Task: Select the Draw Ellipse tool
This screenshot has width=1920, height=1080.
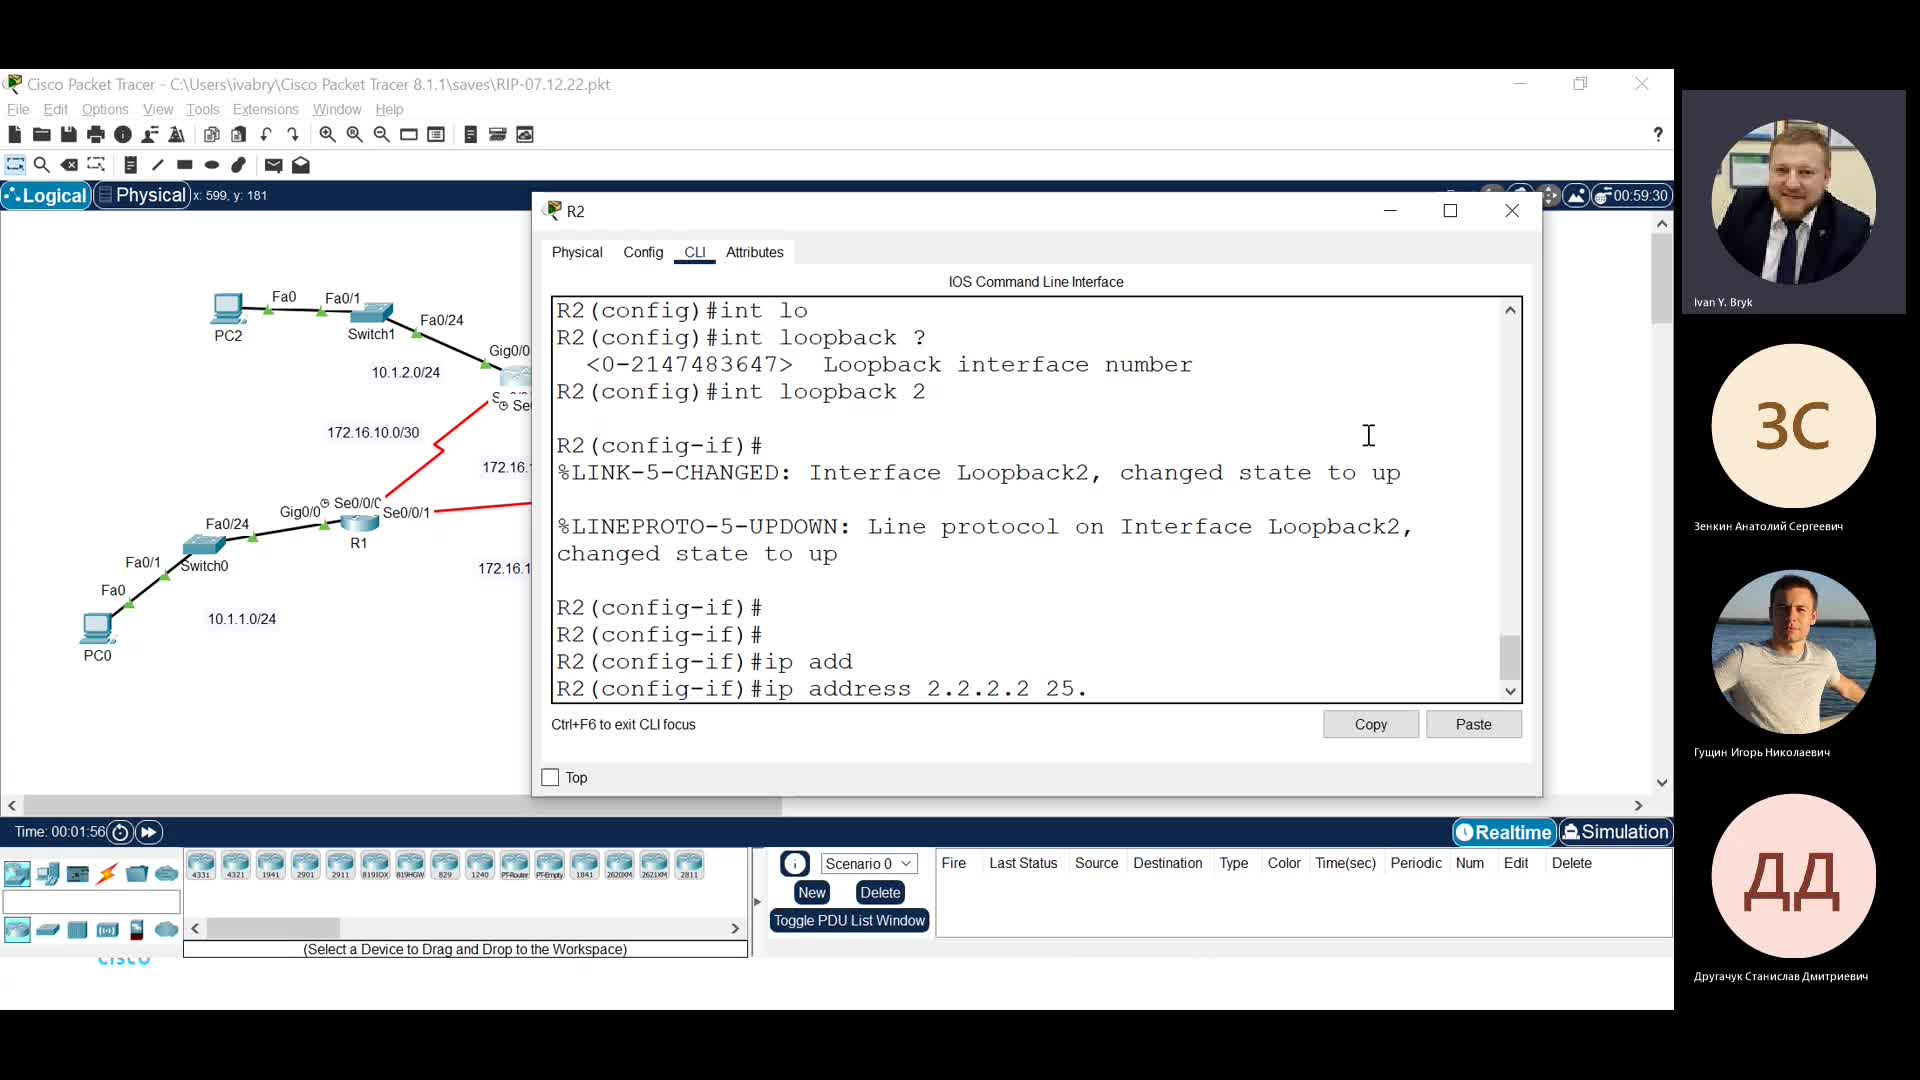Action: coord(211,165)
